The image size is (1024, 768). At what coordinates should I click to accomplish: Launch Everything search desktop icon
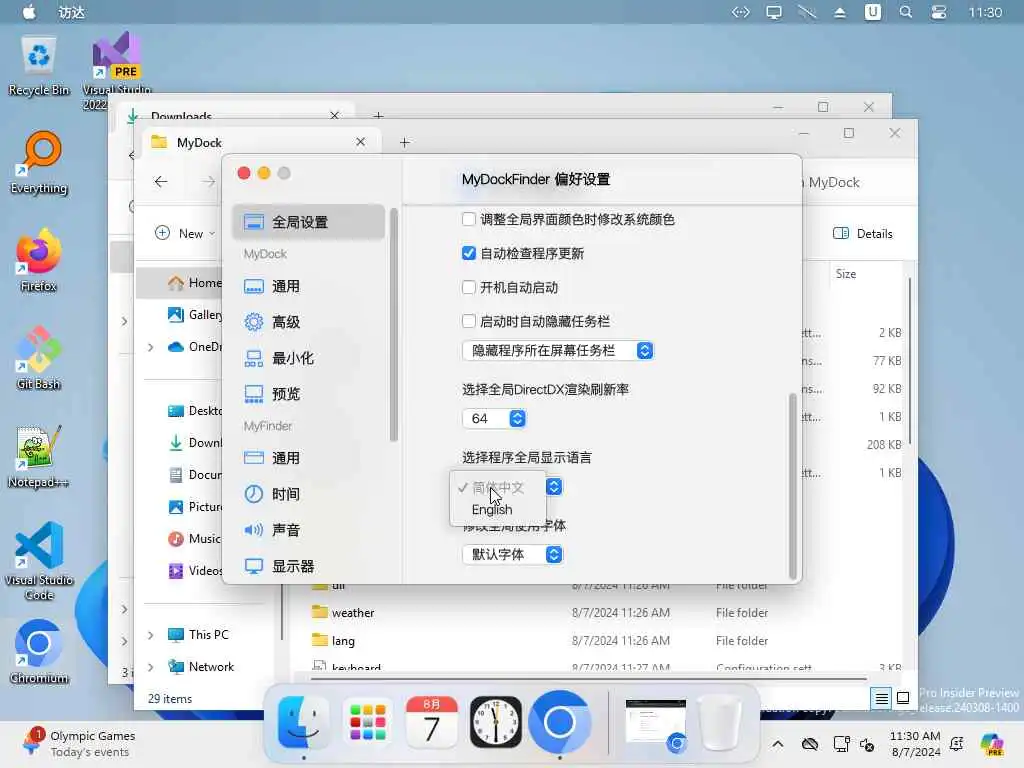[39, 163]
